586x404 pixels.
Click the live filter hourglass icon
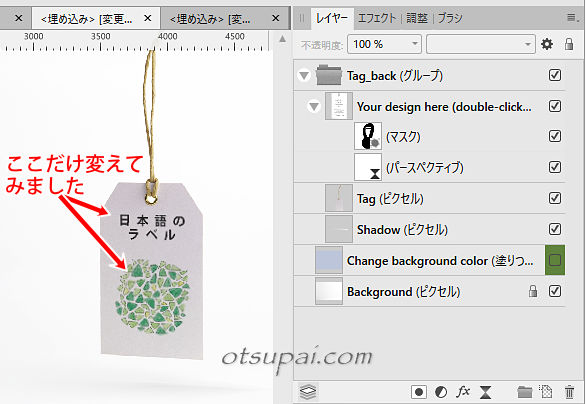pos(485,392)
